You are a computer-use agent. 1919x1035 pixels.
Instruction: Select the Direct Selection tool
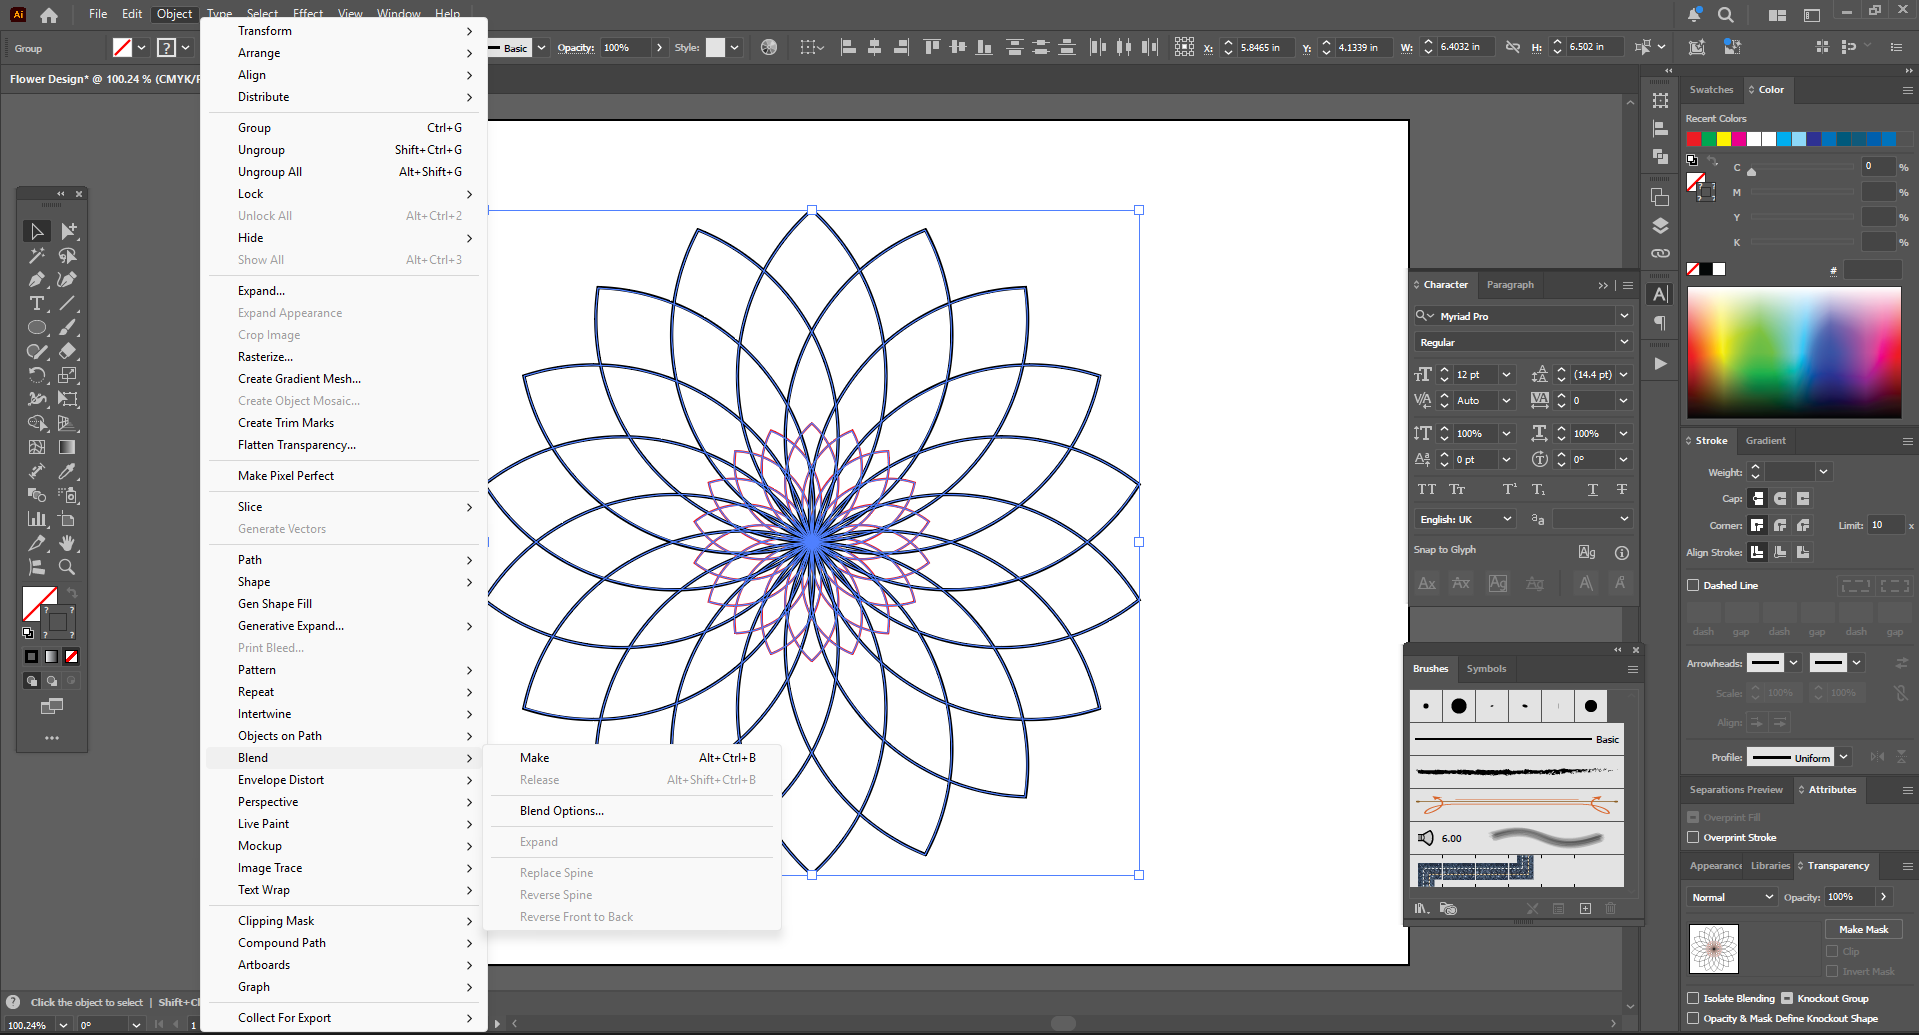coord(67,231)
